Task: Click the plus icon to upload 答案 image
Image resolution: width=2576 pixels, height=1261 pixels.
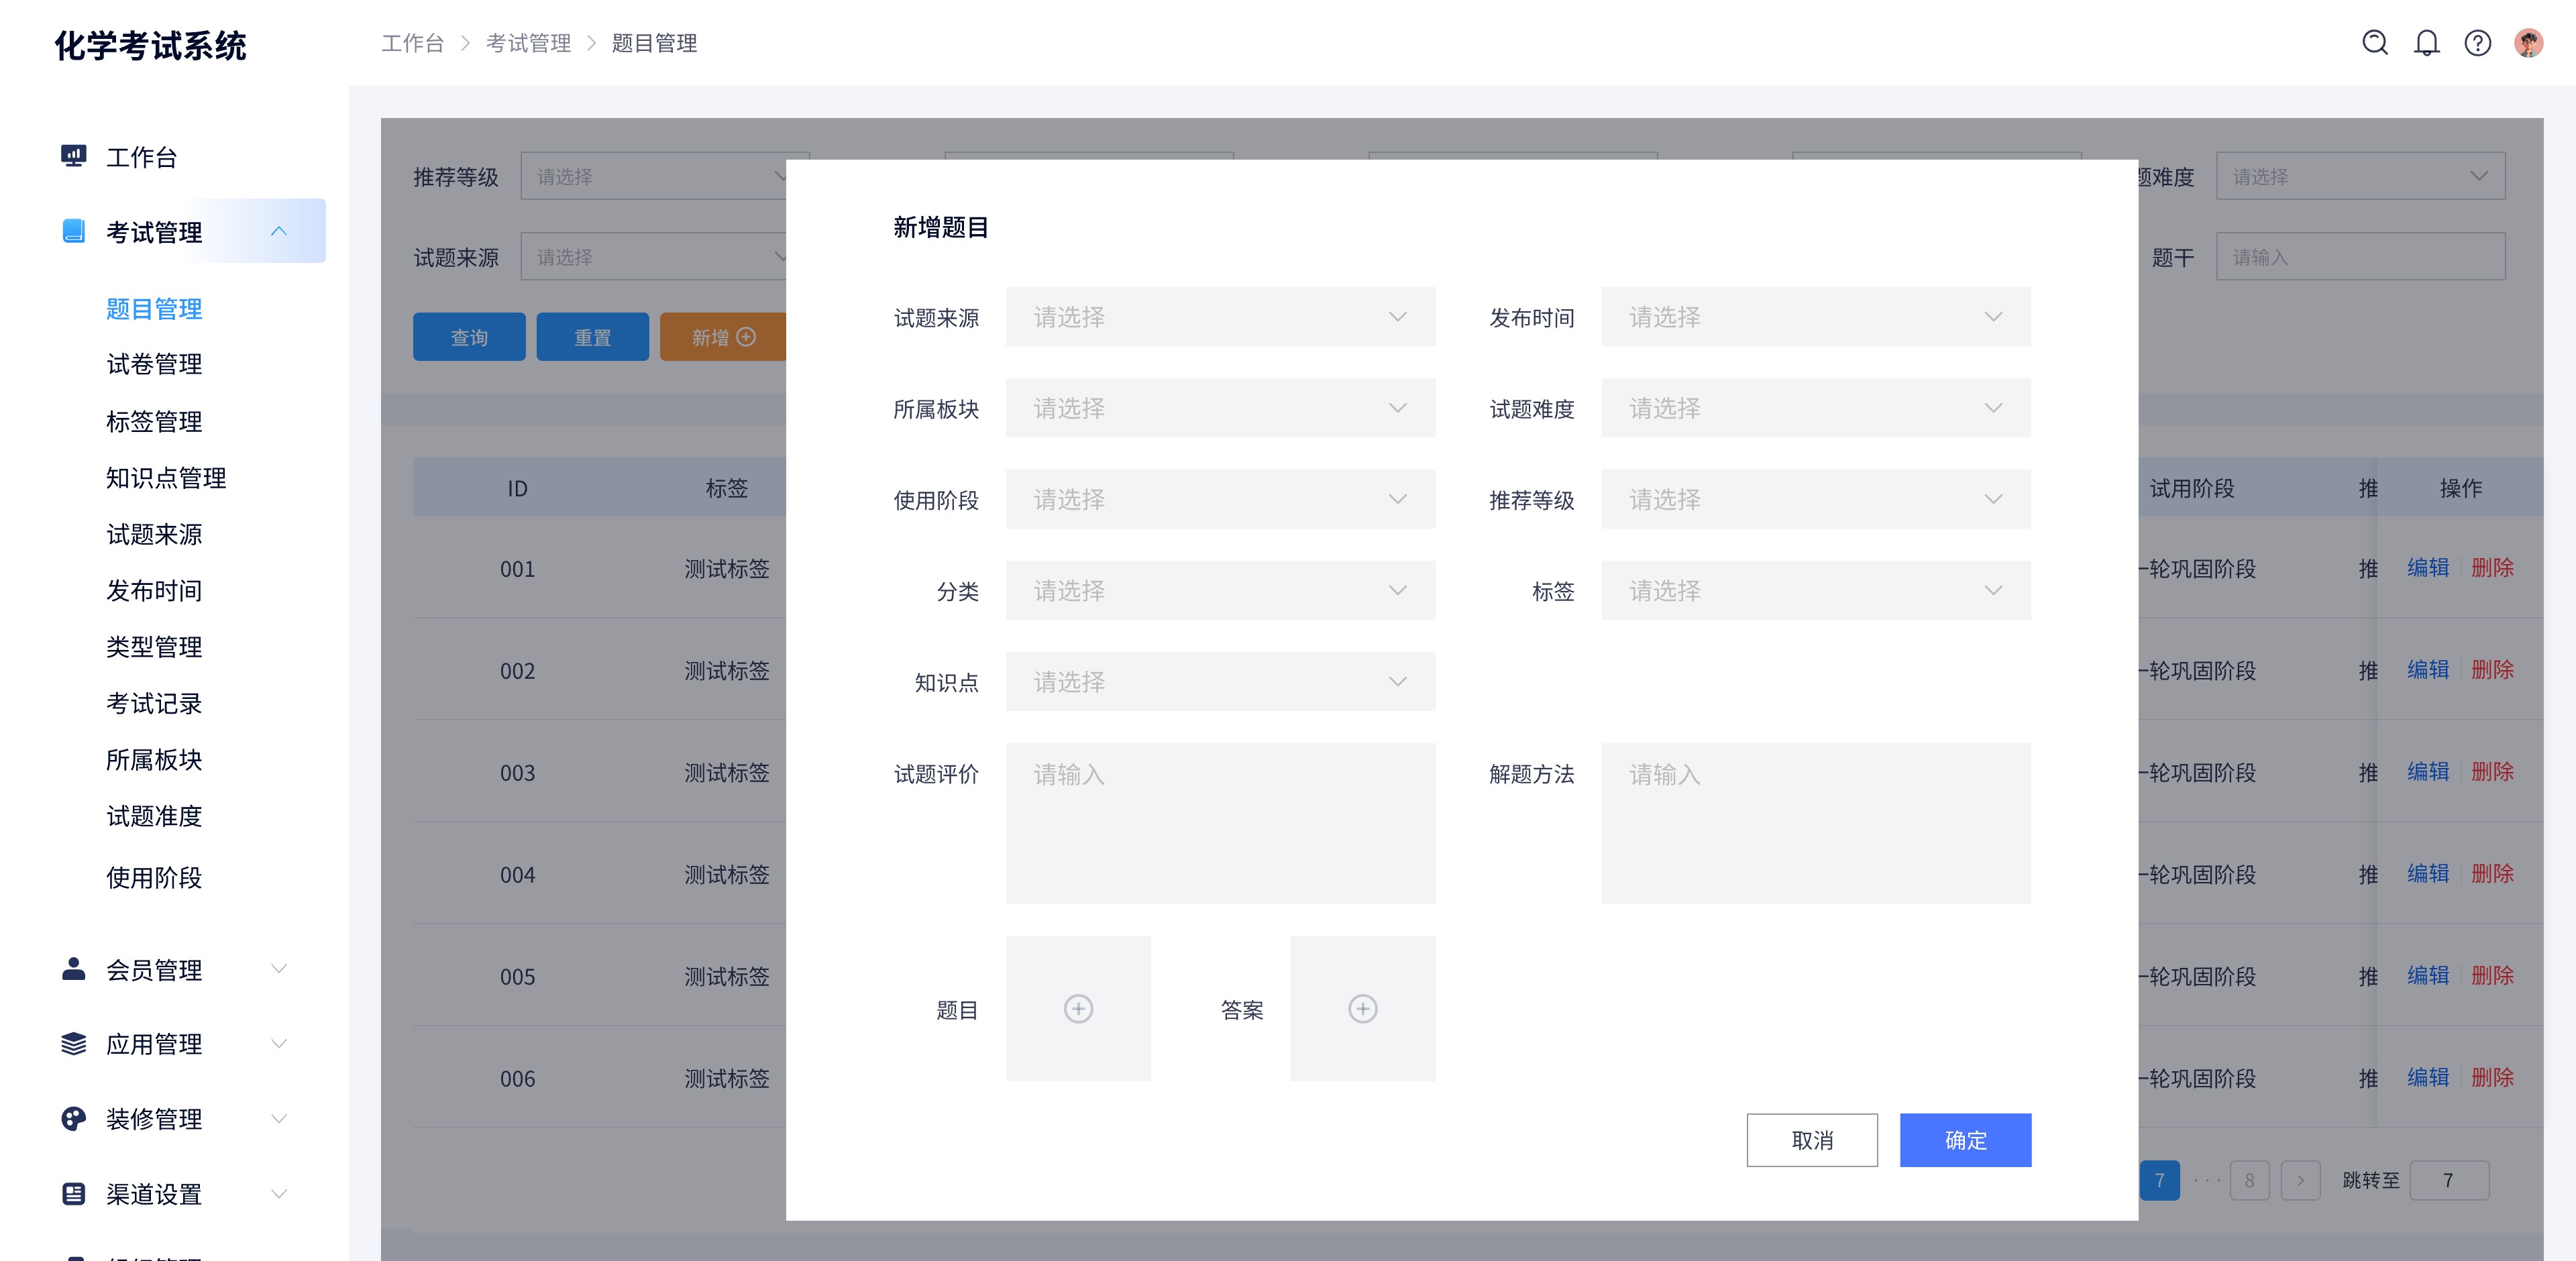Action: click(x=1363, y=1009)
